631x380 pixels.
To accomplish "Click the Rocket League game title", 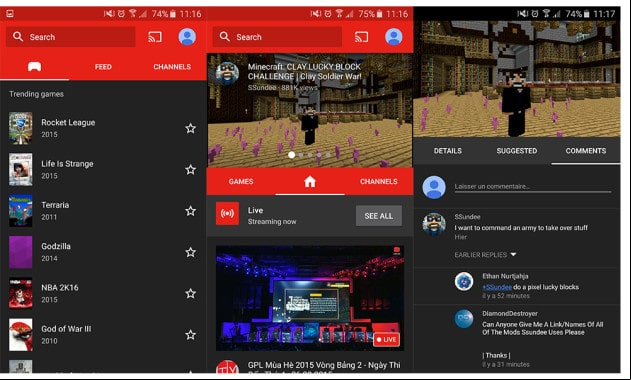I will [x=68, y=122].
